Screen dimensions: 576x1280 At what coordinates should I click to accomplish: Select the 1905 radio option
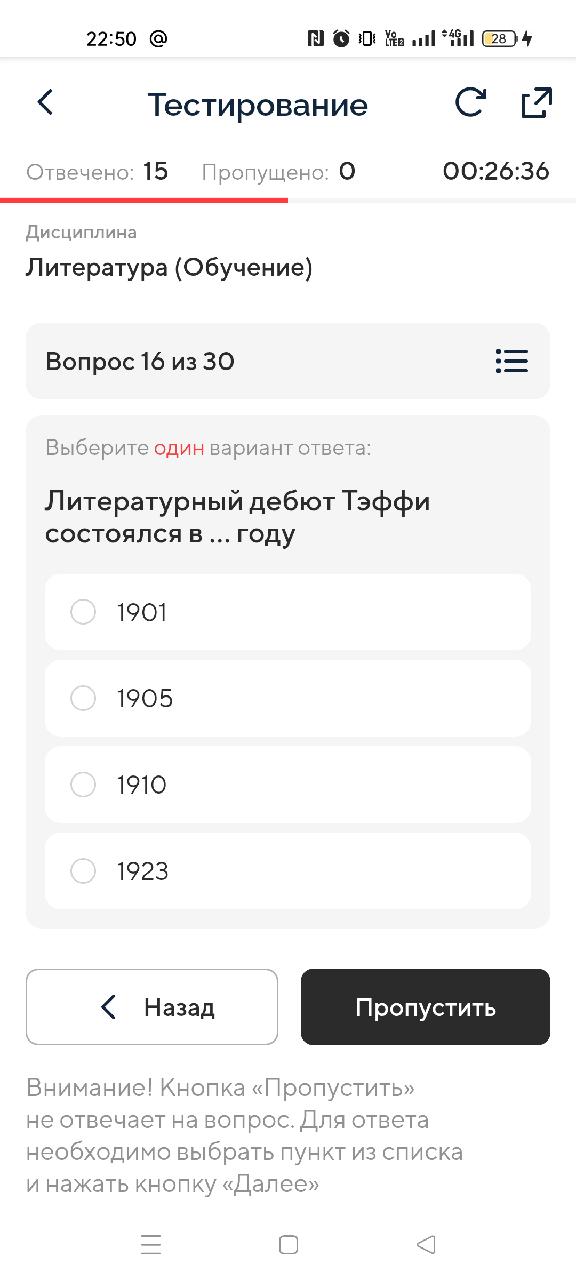click(x=288, y=698)
